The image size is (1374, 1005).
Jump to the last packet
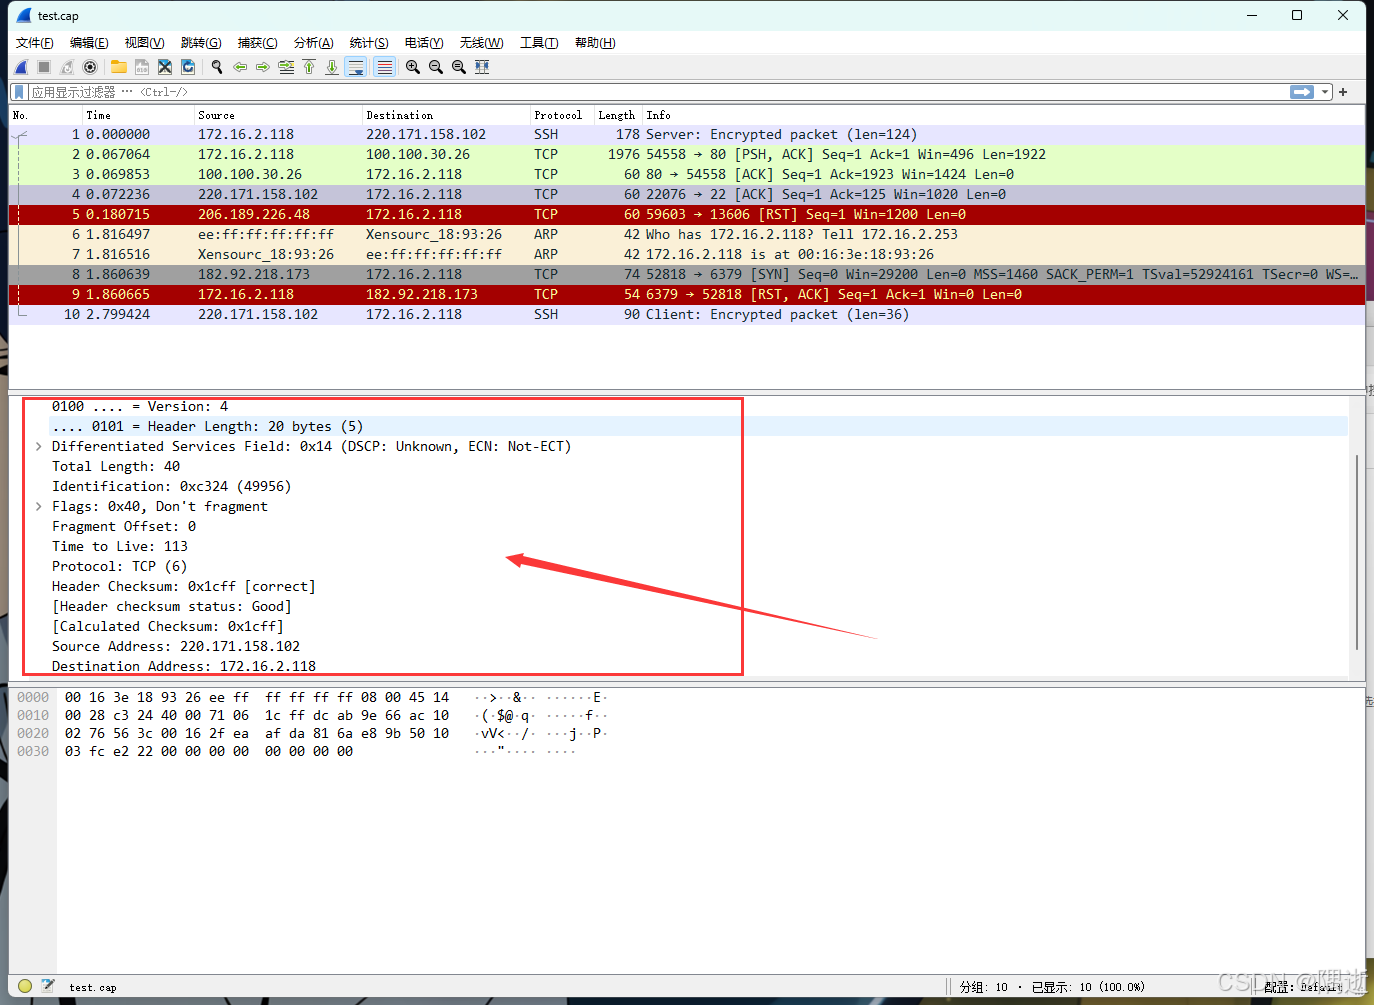coord(331,67)
